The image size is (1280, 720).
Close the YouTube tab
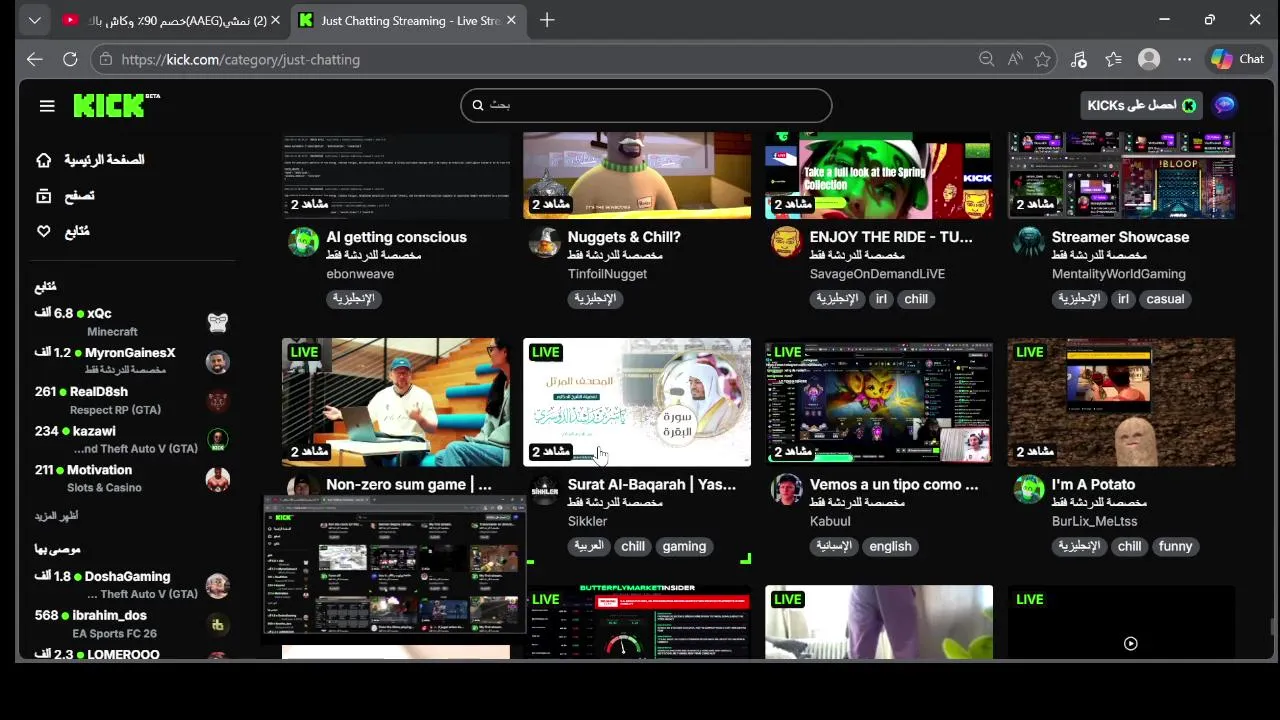[276, 20]
